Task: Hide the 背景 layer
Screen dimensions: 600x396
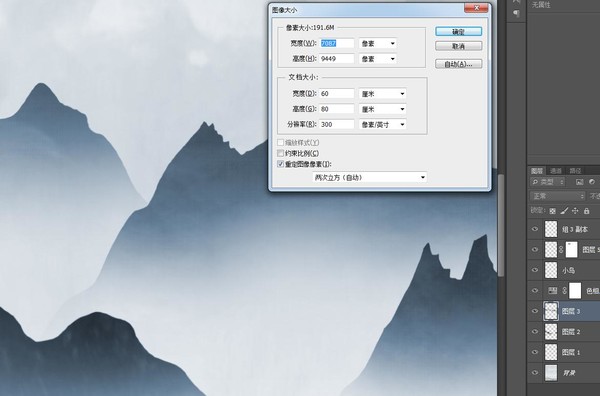Action: pyautogui.click(x=535, y=373)
